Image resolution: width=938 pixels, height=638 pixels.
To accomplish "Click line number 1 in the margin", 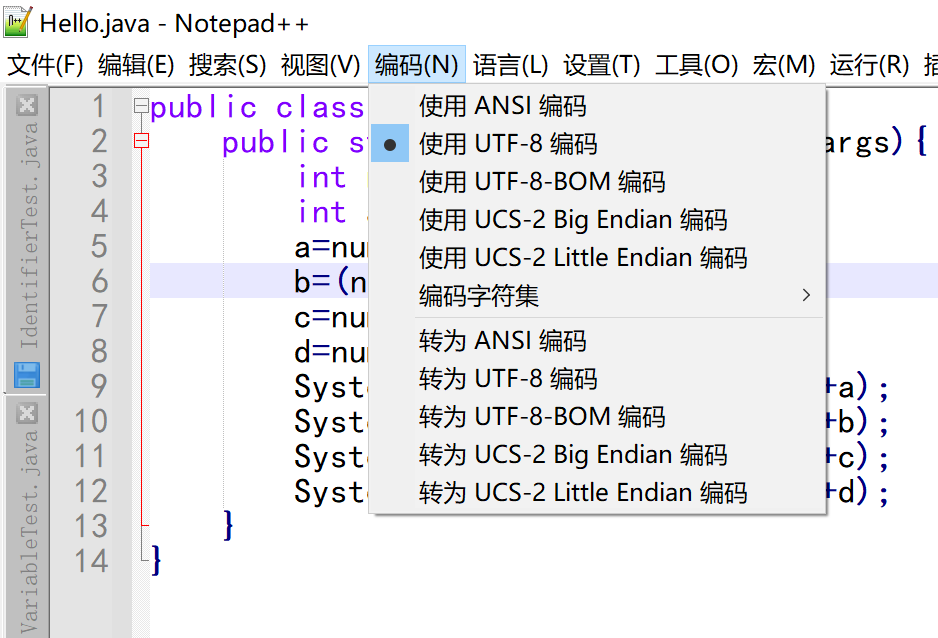I will (99, 106).
